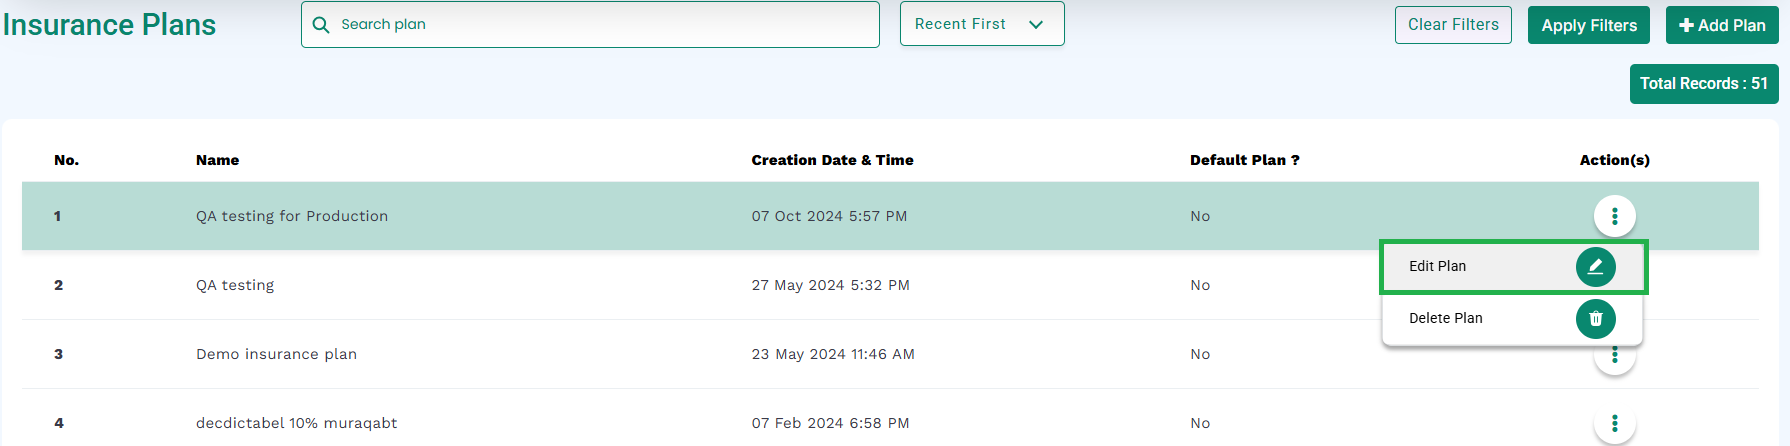The height and width of the screenshot is (446, 1790).
Task: Click the pencil edit icon
Action: (x=1595, y=266)
